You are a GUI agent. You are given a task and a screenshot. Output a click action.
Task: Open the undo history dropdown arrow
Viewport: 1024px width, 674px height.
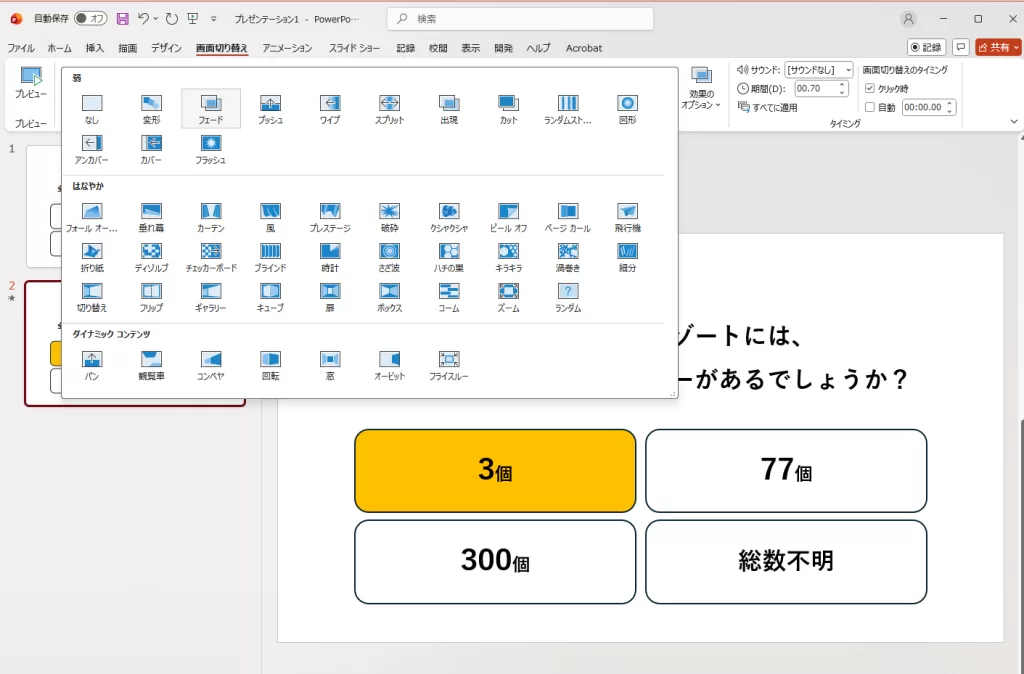[x=156, y=17]
